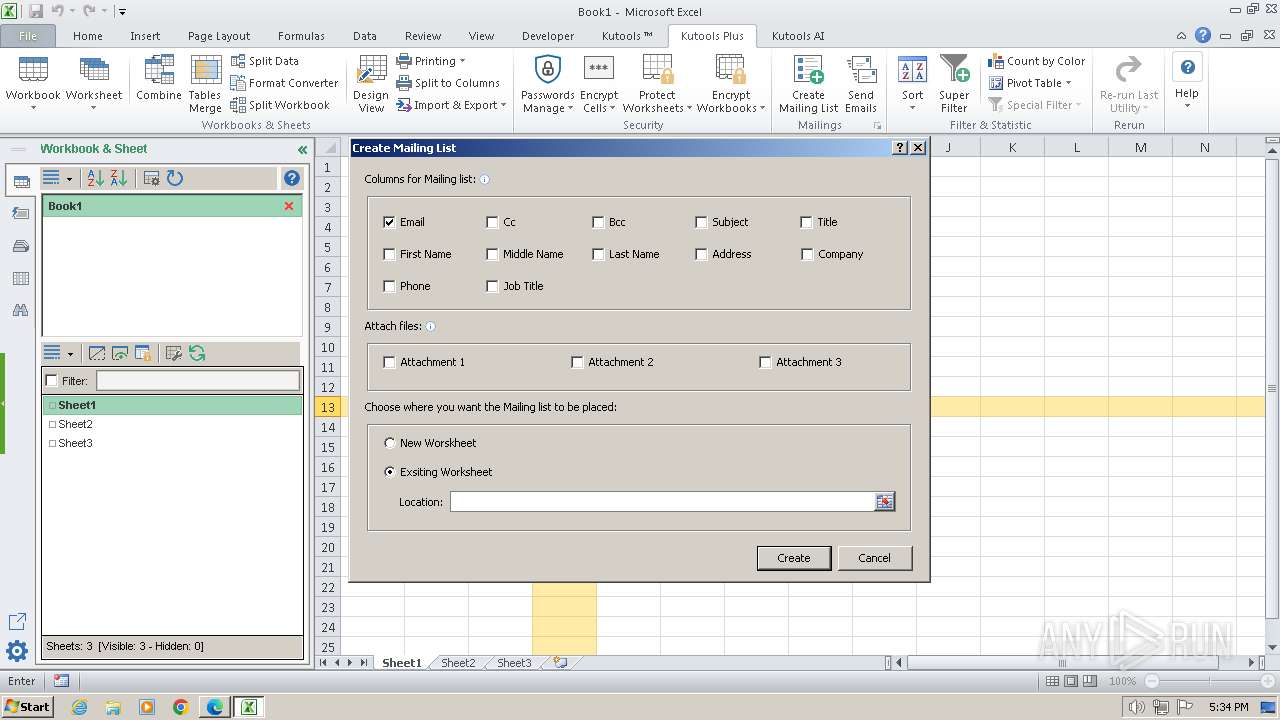Image resolution: width=1280 pixels, height=720 pixels.
Task: Switch to the Home ribbon tab
Action: click(x=88, y=36)
